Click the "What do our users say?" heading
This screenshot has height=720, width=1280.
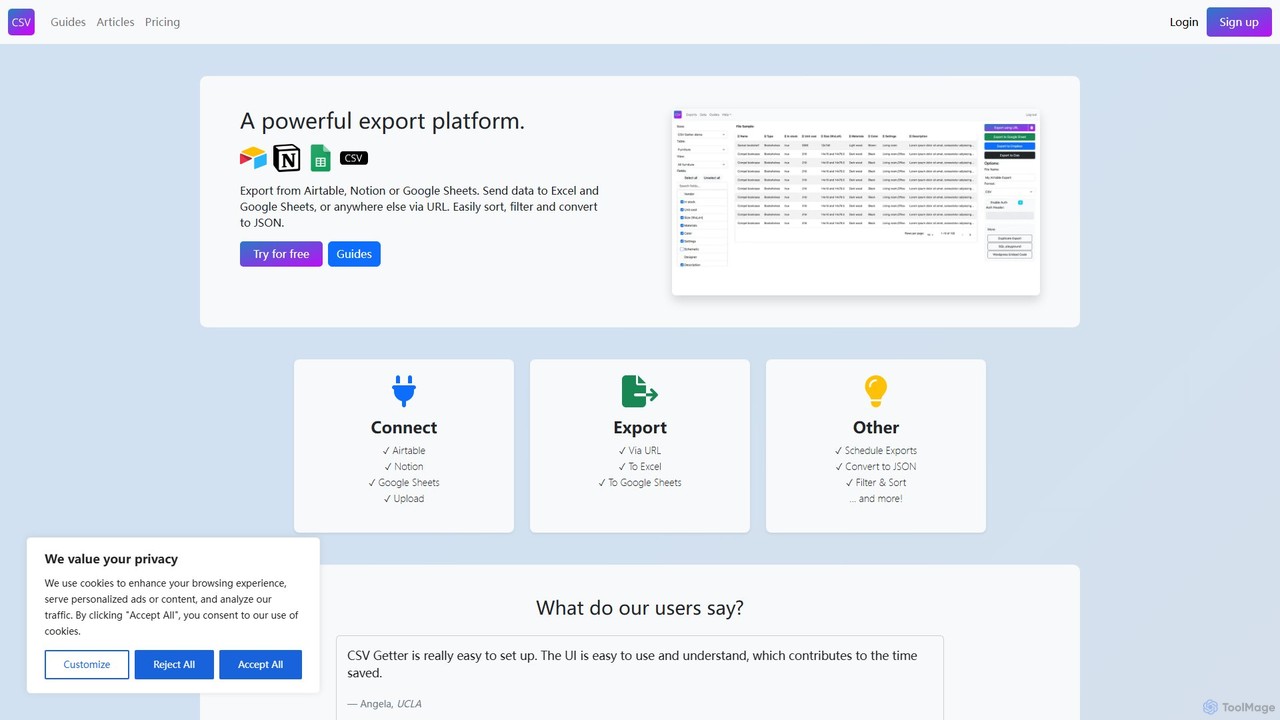click(640, 608)
